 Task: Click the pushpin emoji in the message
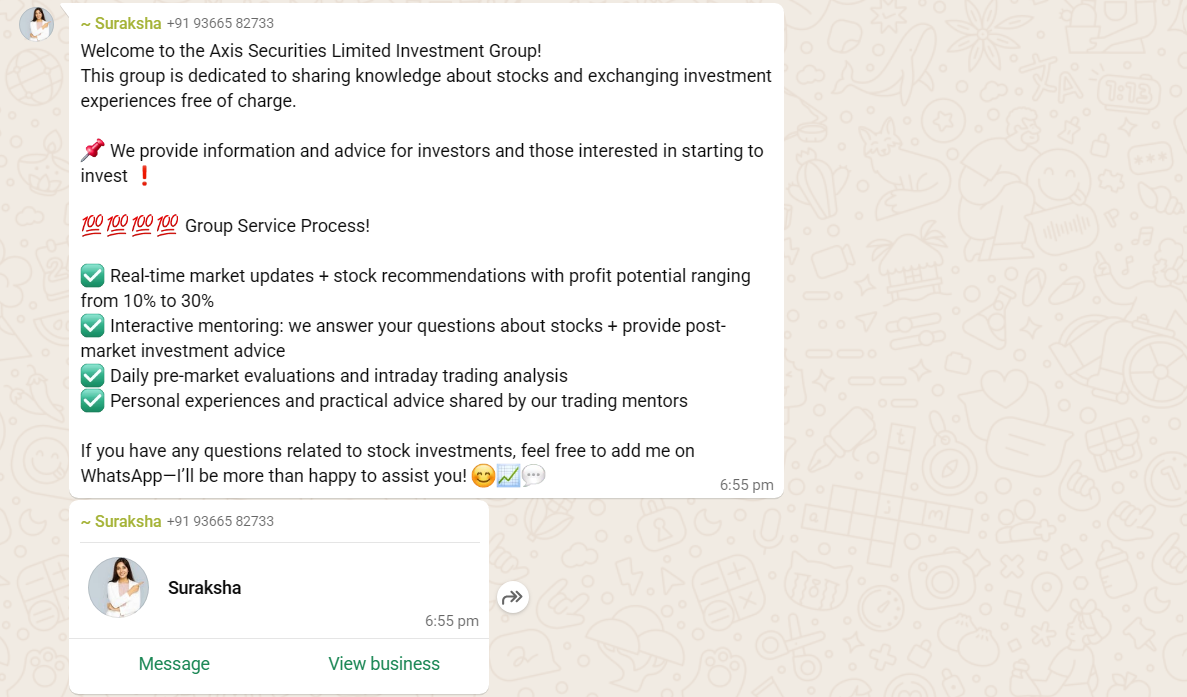[93, 151]
